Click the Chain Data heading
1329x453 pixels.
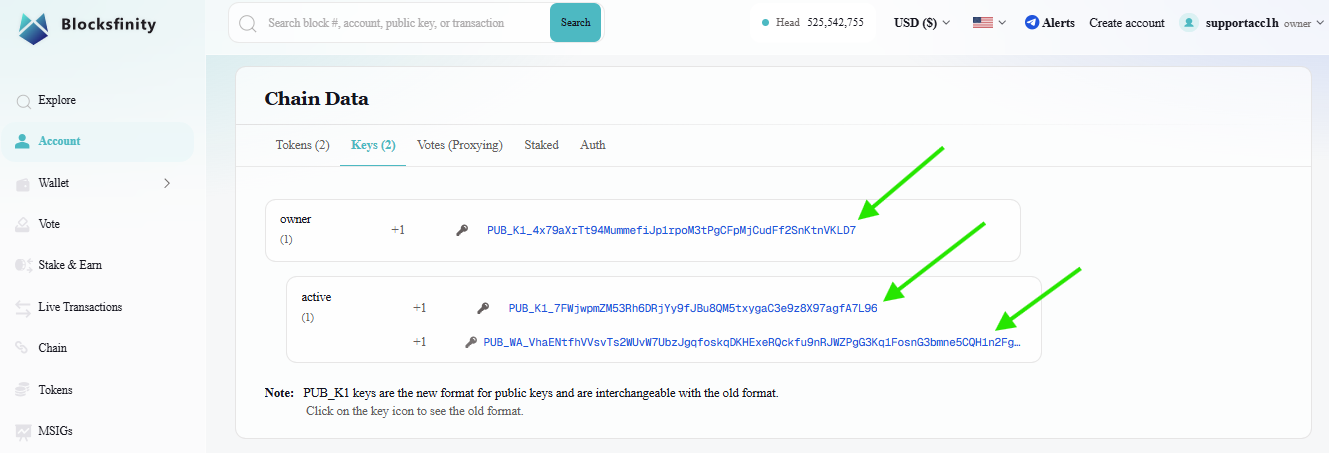[x=316, y=99]
